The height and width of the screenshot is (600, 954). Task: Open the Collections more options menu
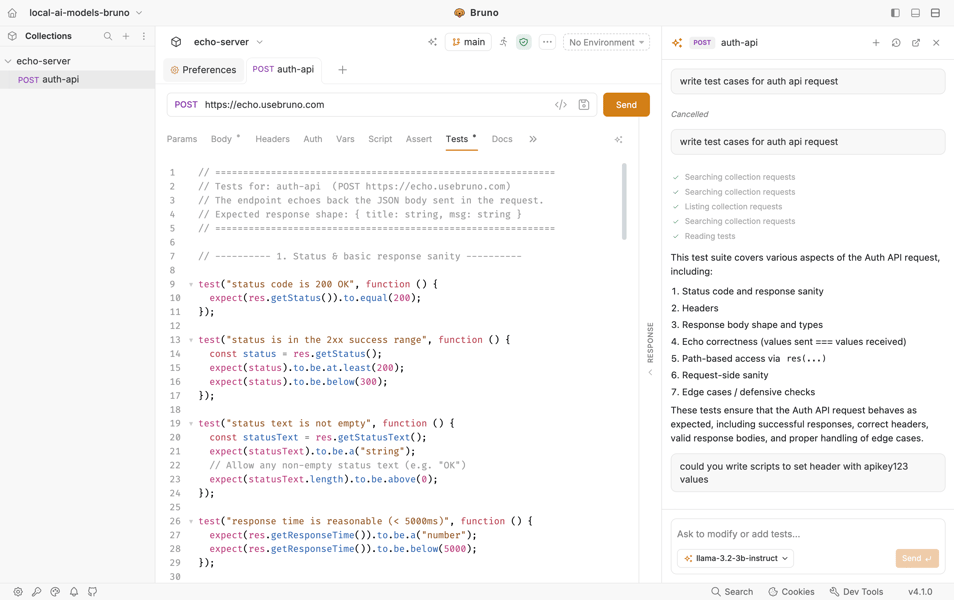pyautogui.click(x=144, y=37)
